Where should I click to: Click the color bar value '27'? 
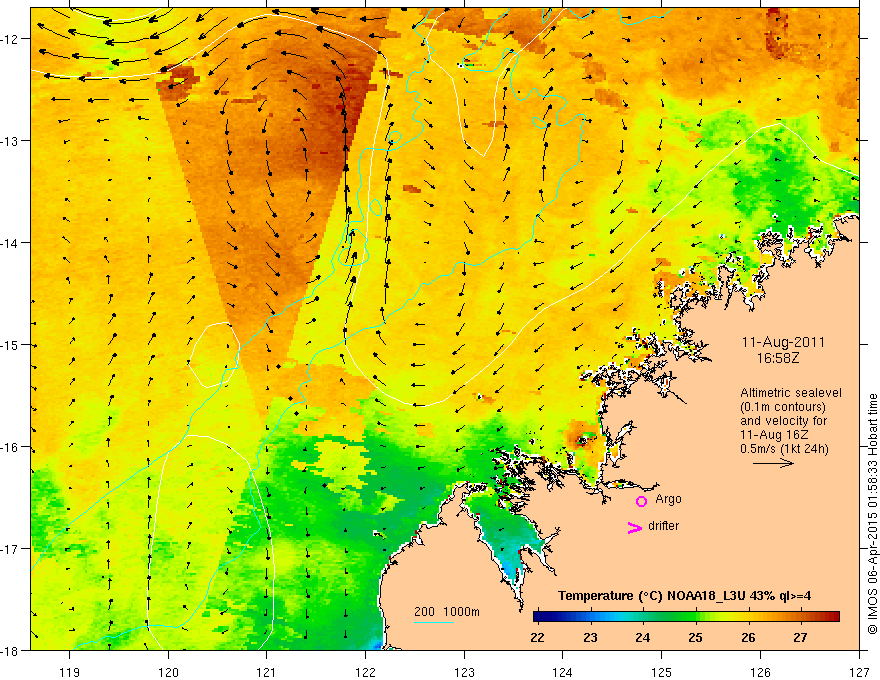[800, 638]
